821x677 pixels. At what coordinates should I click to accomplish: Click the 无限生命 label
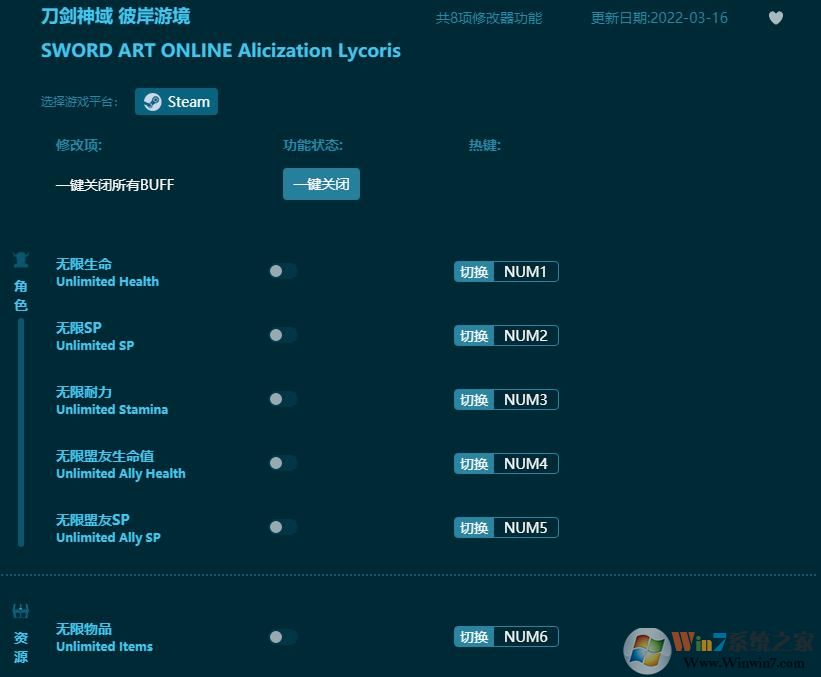(x=84, y=264)
